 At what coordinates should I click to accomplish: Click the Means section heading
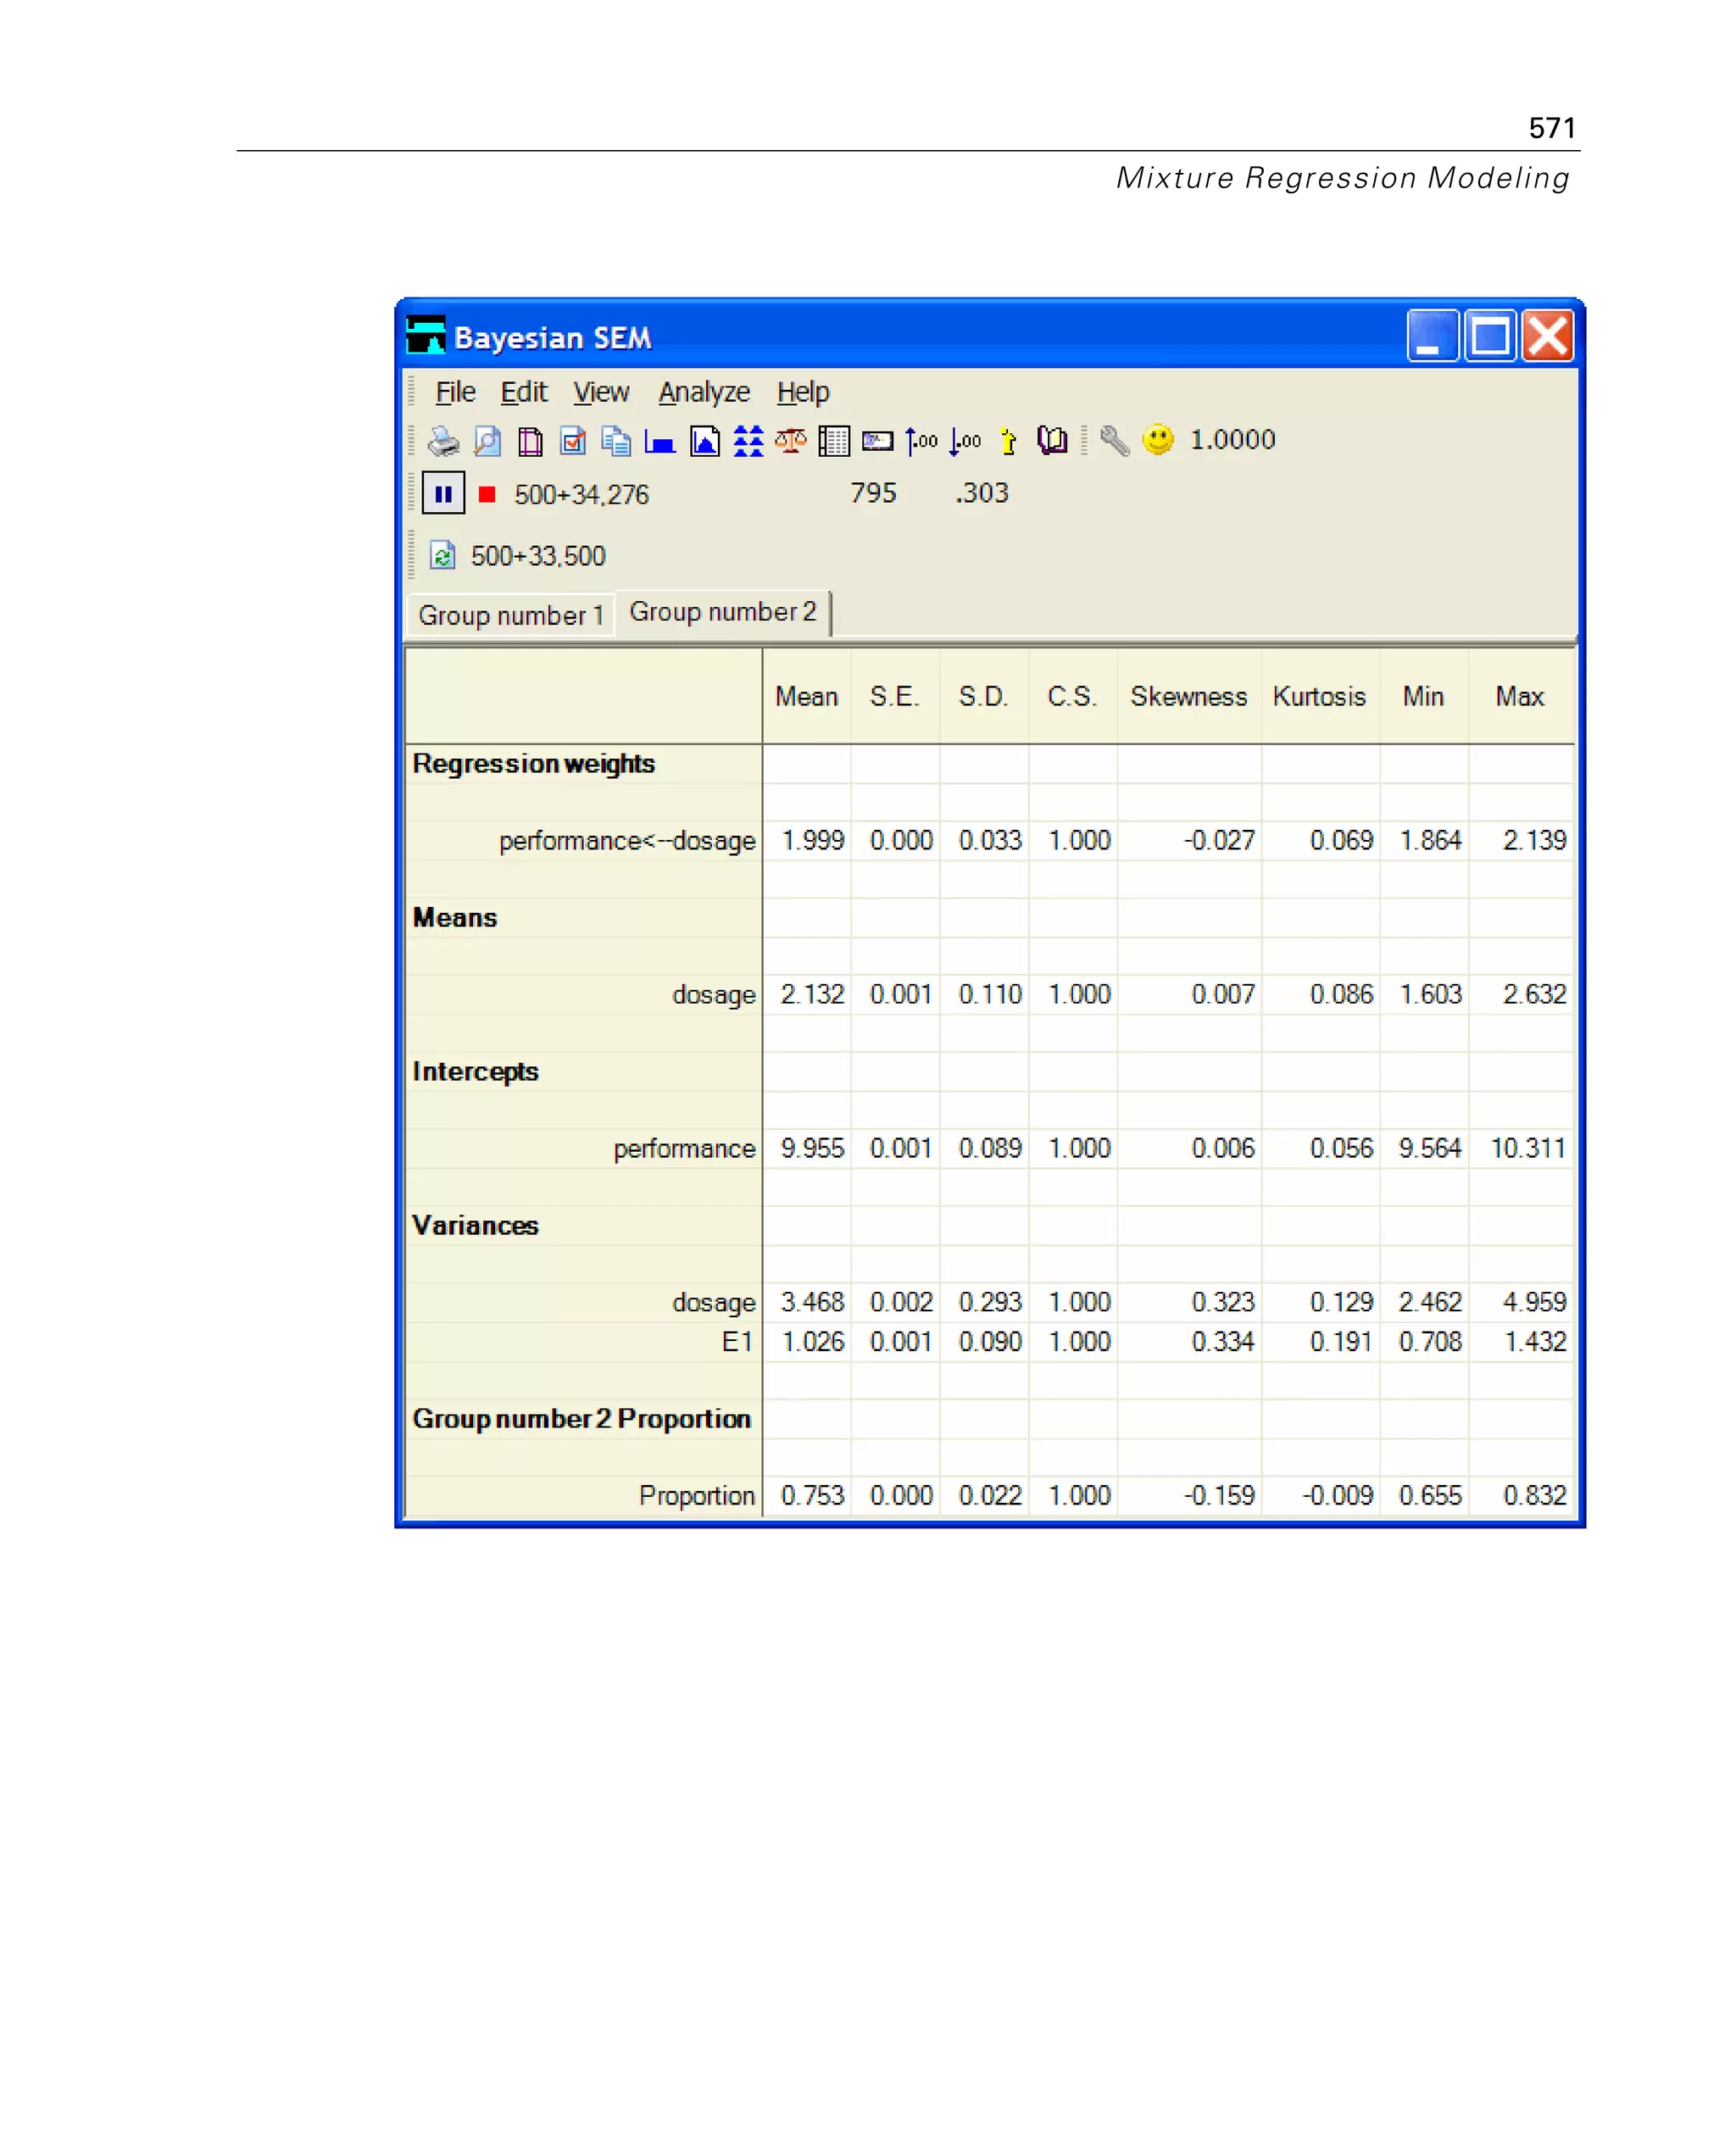[x=455, y=918]
